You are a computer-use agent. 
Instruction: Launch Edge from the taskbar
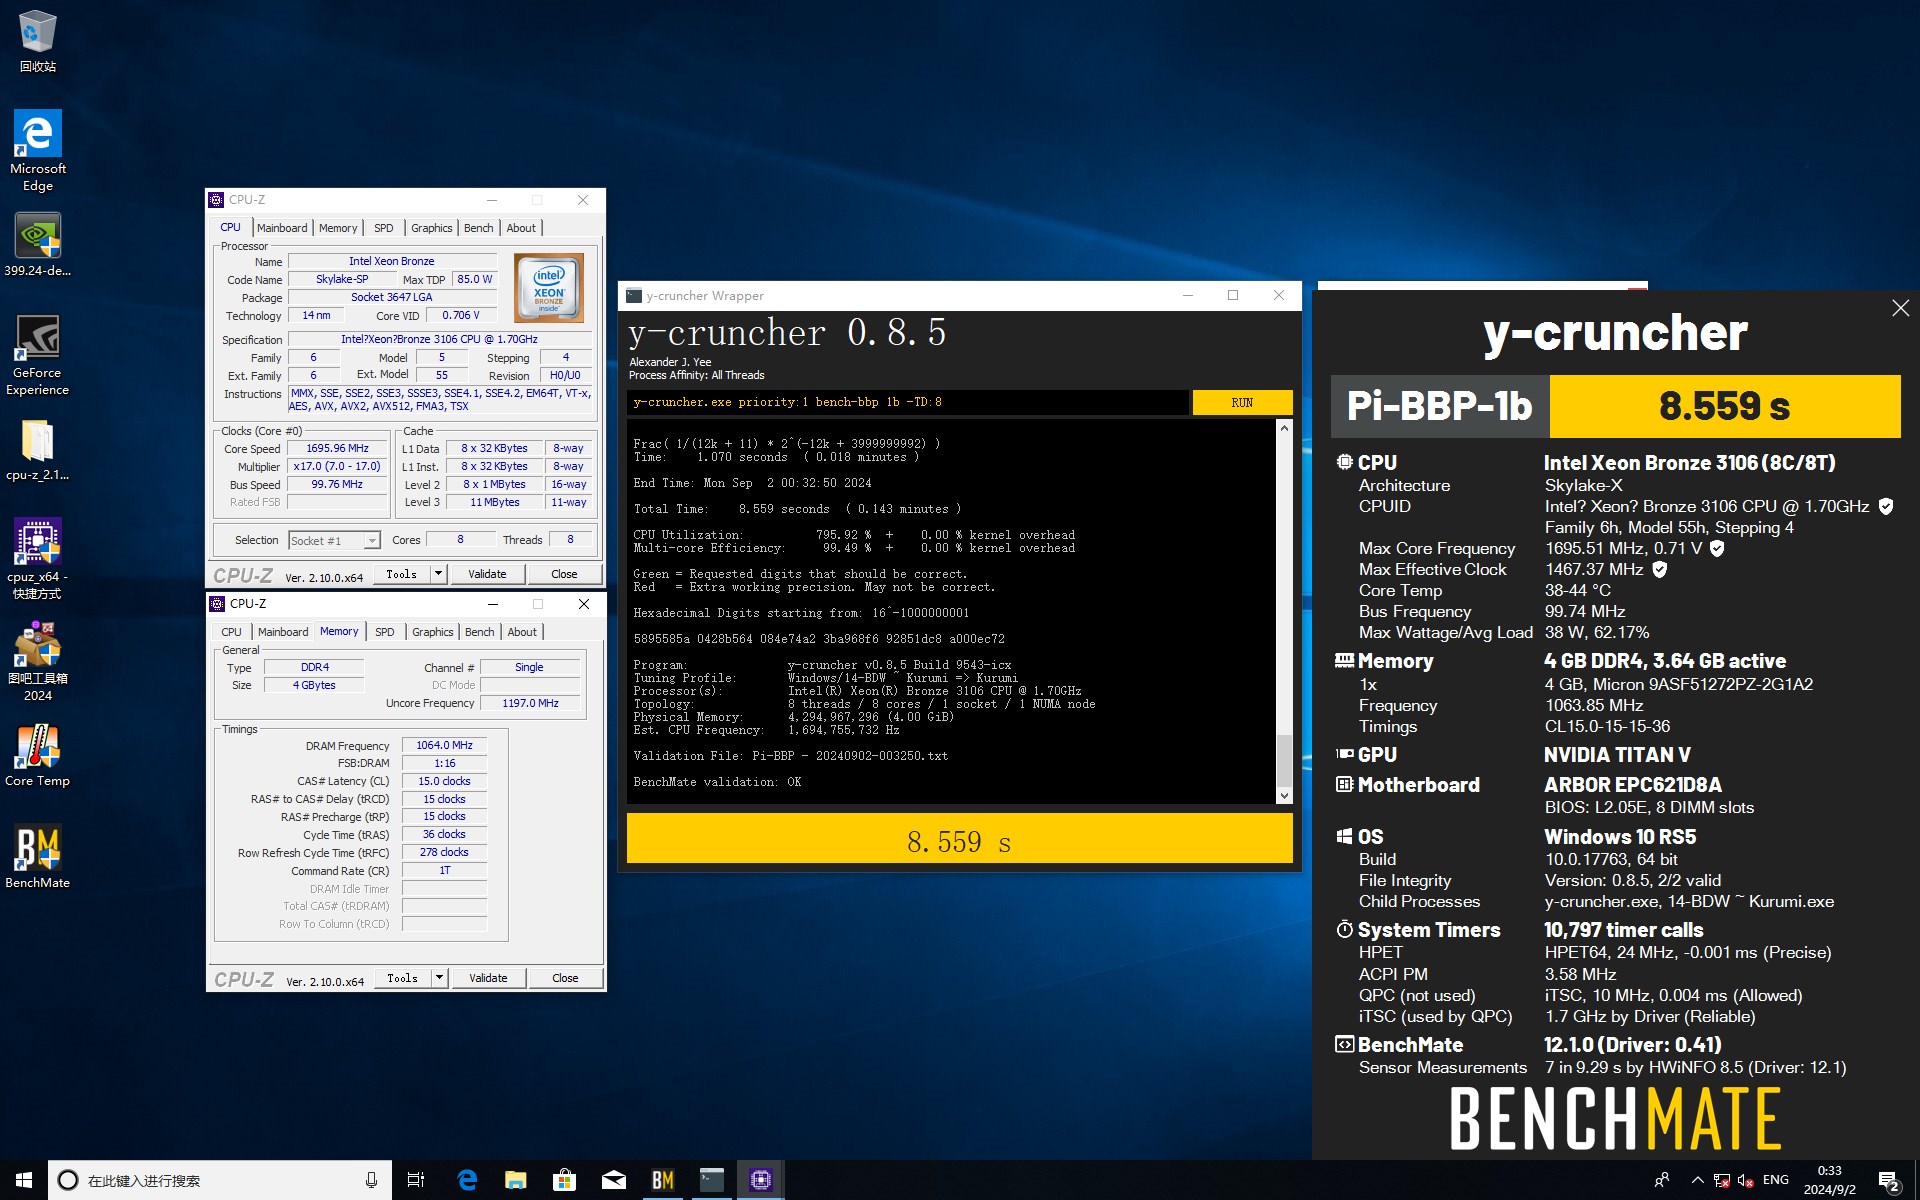[x=466, y=1180]
